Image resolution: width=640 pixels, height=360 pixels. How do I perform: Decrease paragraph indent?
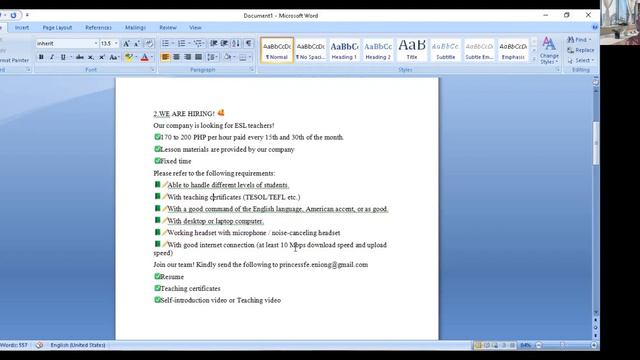[x=213, y=43]
